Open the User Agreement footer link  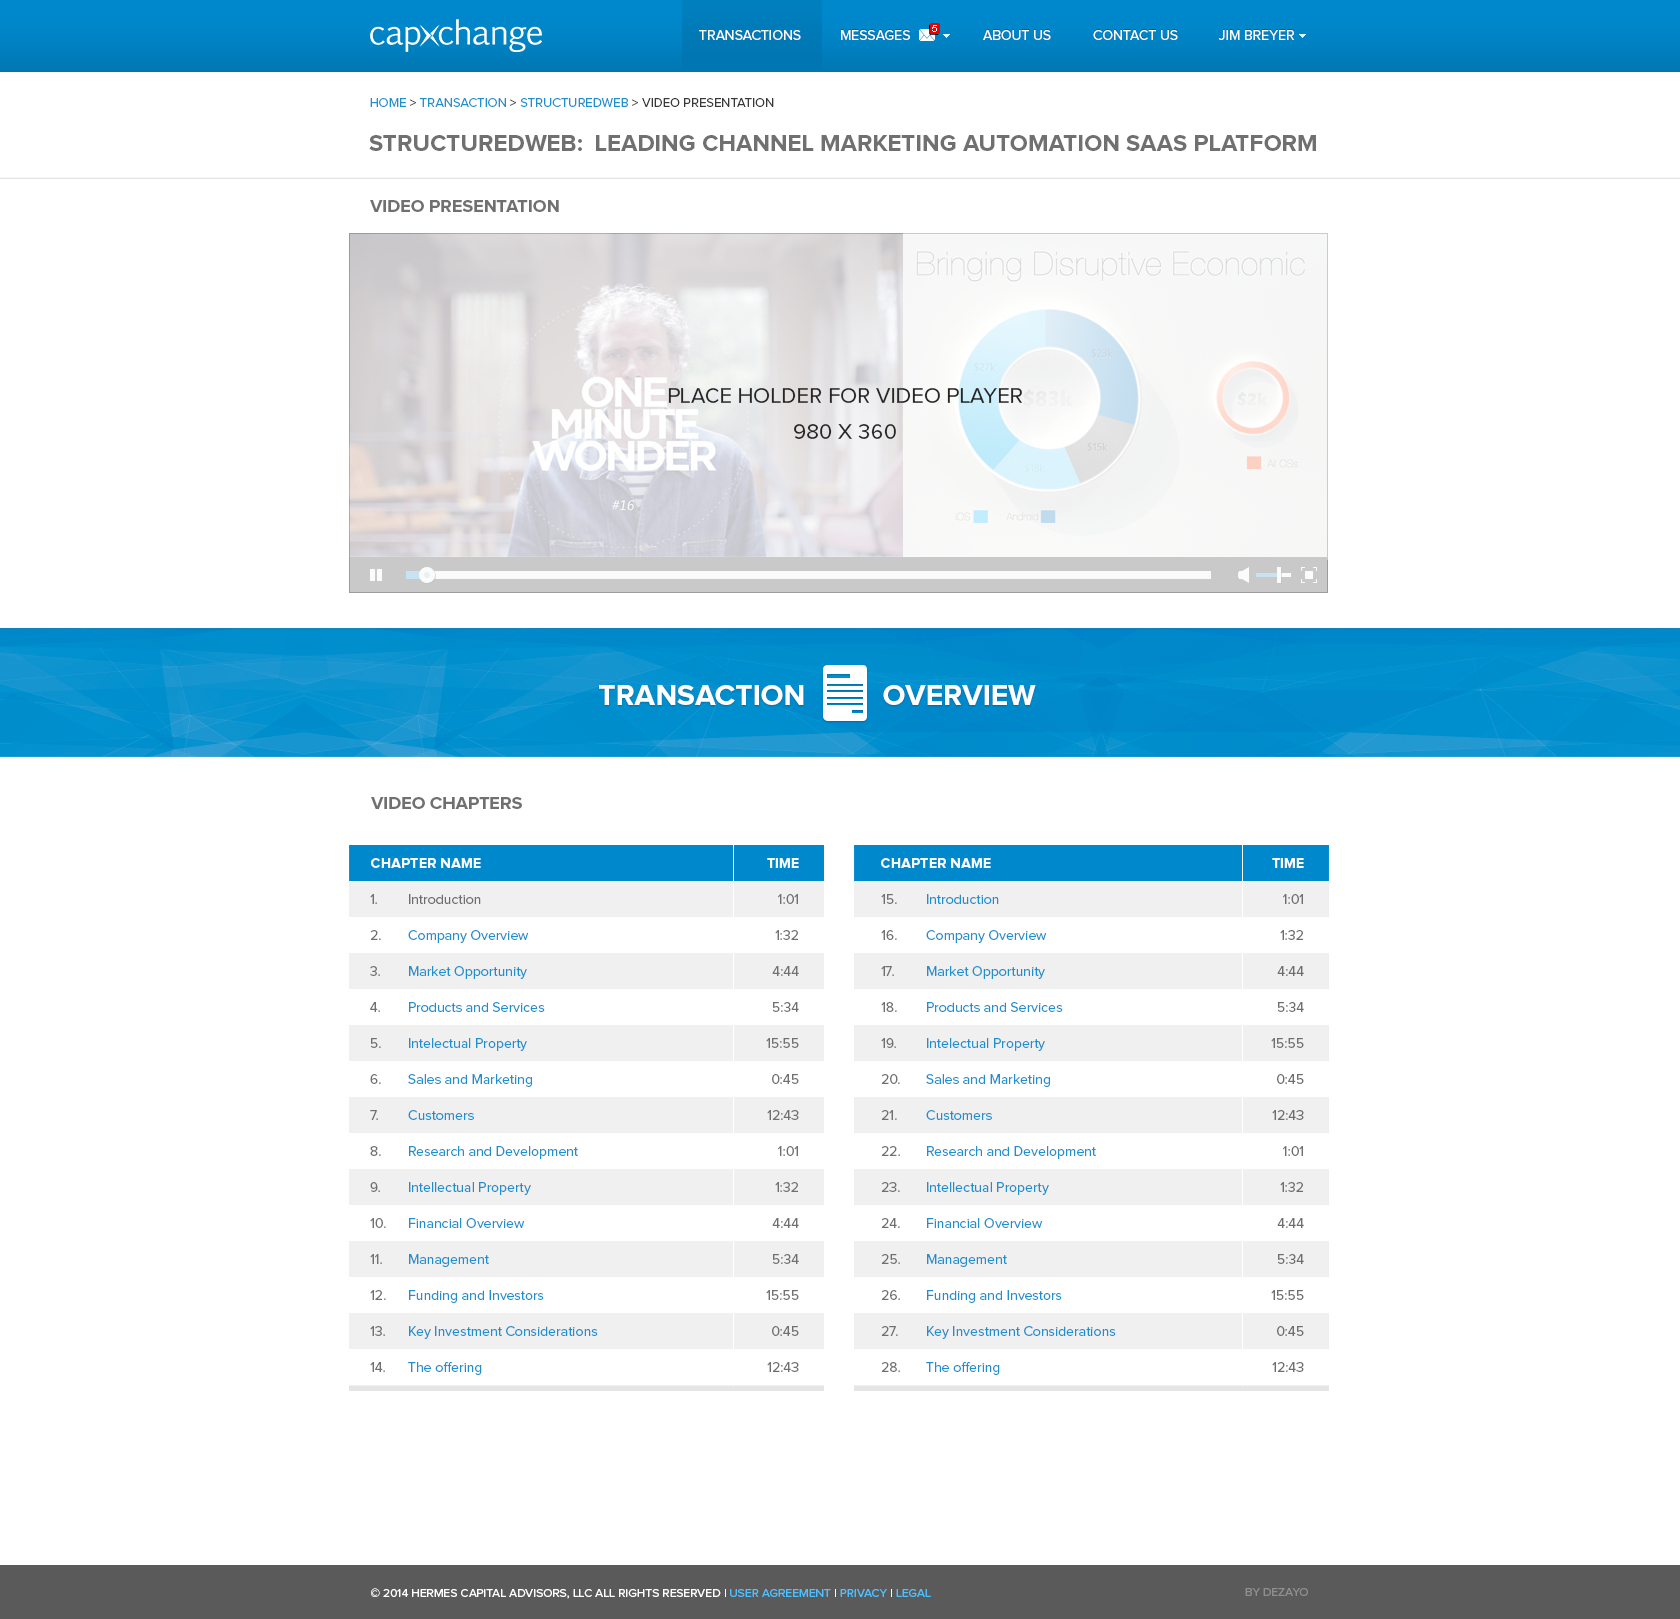point(780,1593)
